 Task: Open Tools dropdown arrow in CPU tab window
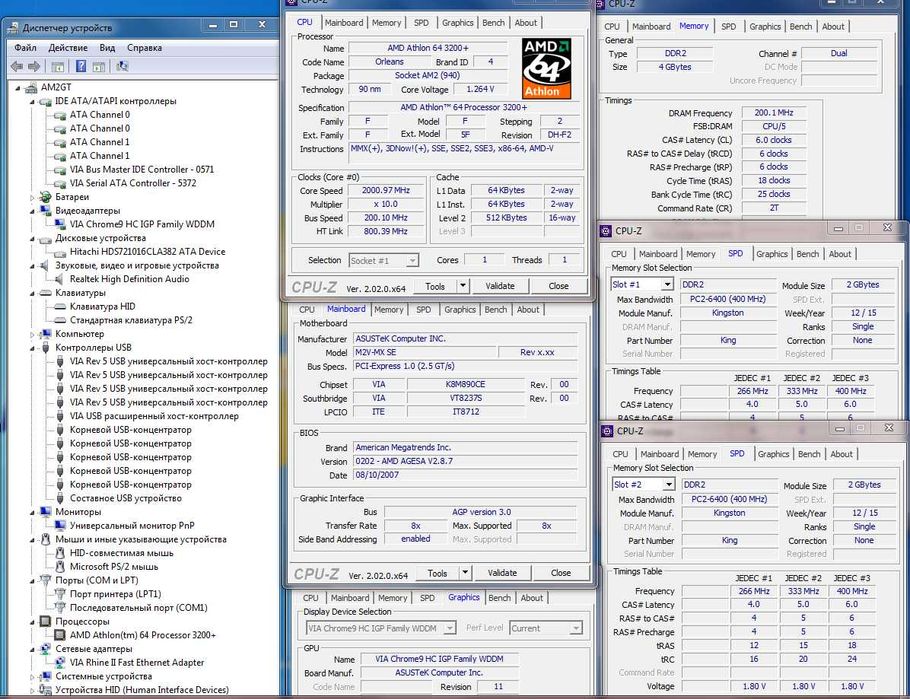(x=463, y=286)
